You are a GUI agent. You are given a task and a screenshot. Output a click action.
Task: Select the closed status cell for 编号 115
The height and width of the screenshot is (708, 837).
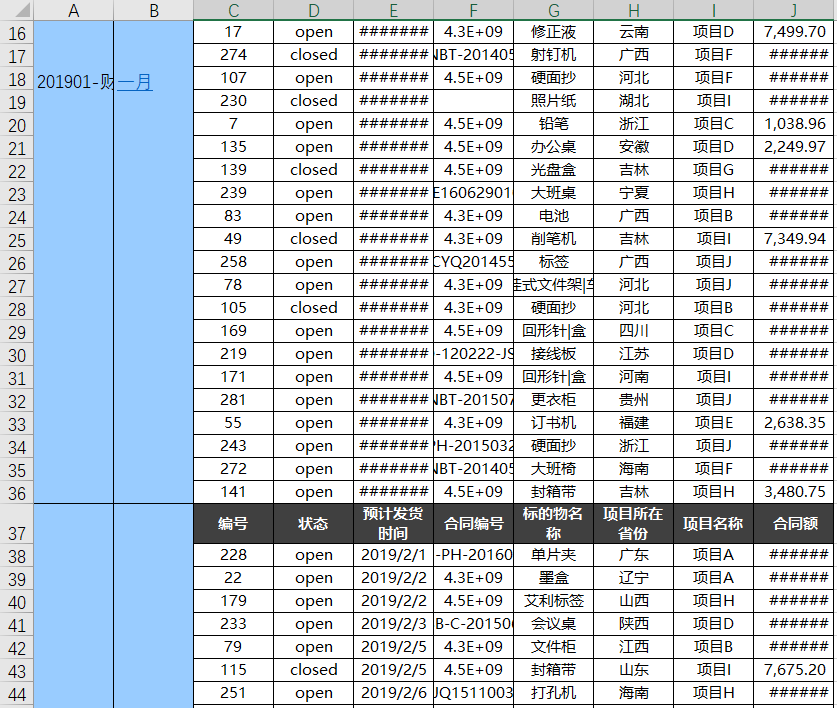coord(313,670)
